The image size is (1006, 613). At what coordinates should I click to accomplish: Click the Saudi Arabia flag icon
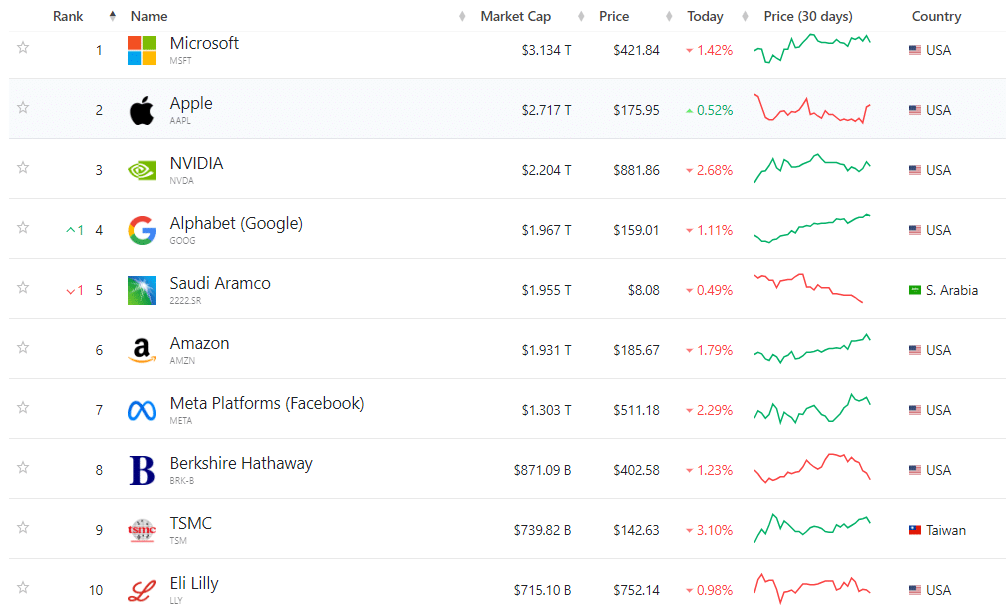tap(915, 289)
